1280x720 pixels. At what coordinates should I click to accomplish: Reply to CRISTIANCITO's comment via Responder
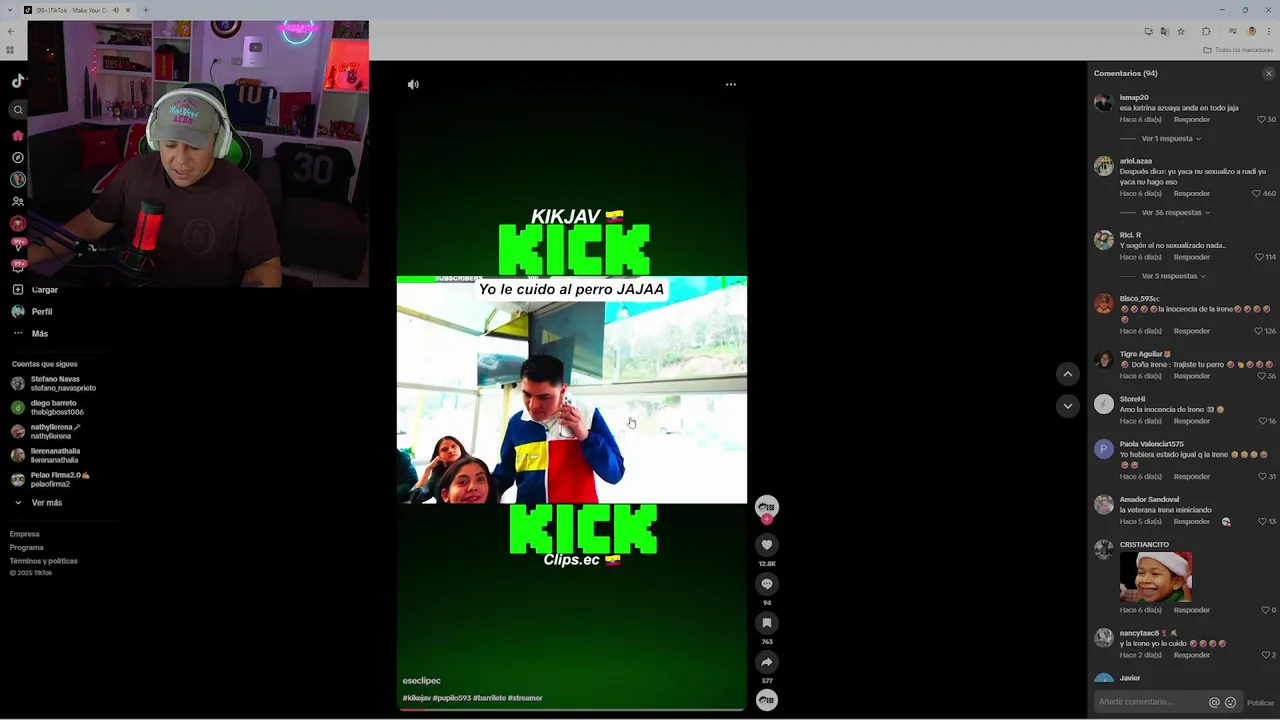click(x=1192, y=610)
